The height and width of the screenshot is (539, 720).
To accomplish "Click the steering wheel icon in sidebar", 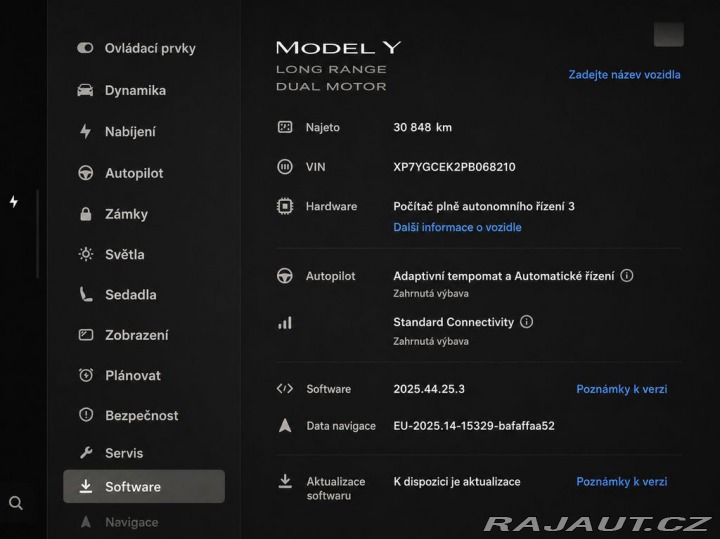I will pyautogui.click(x=85, y=173).
